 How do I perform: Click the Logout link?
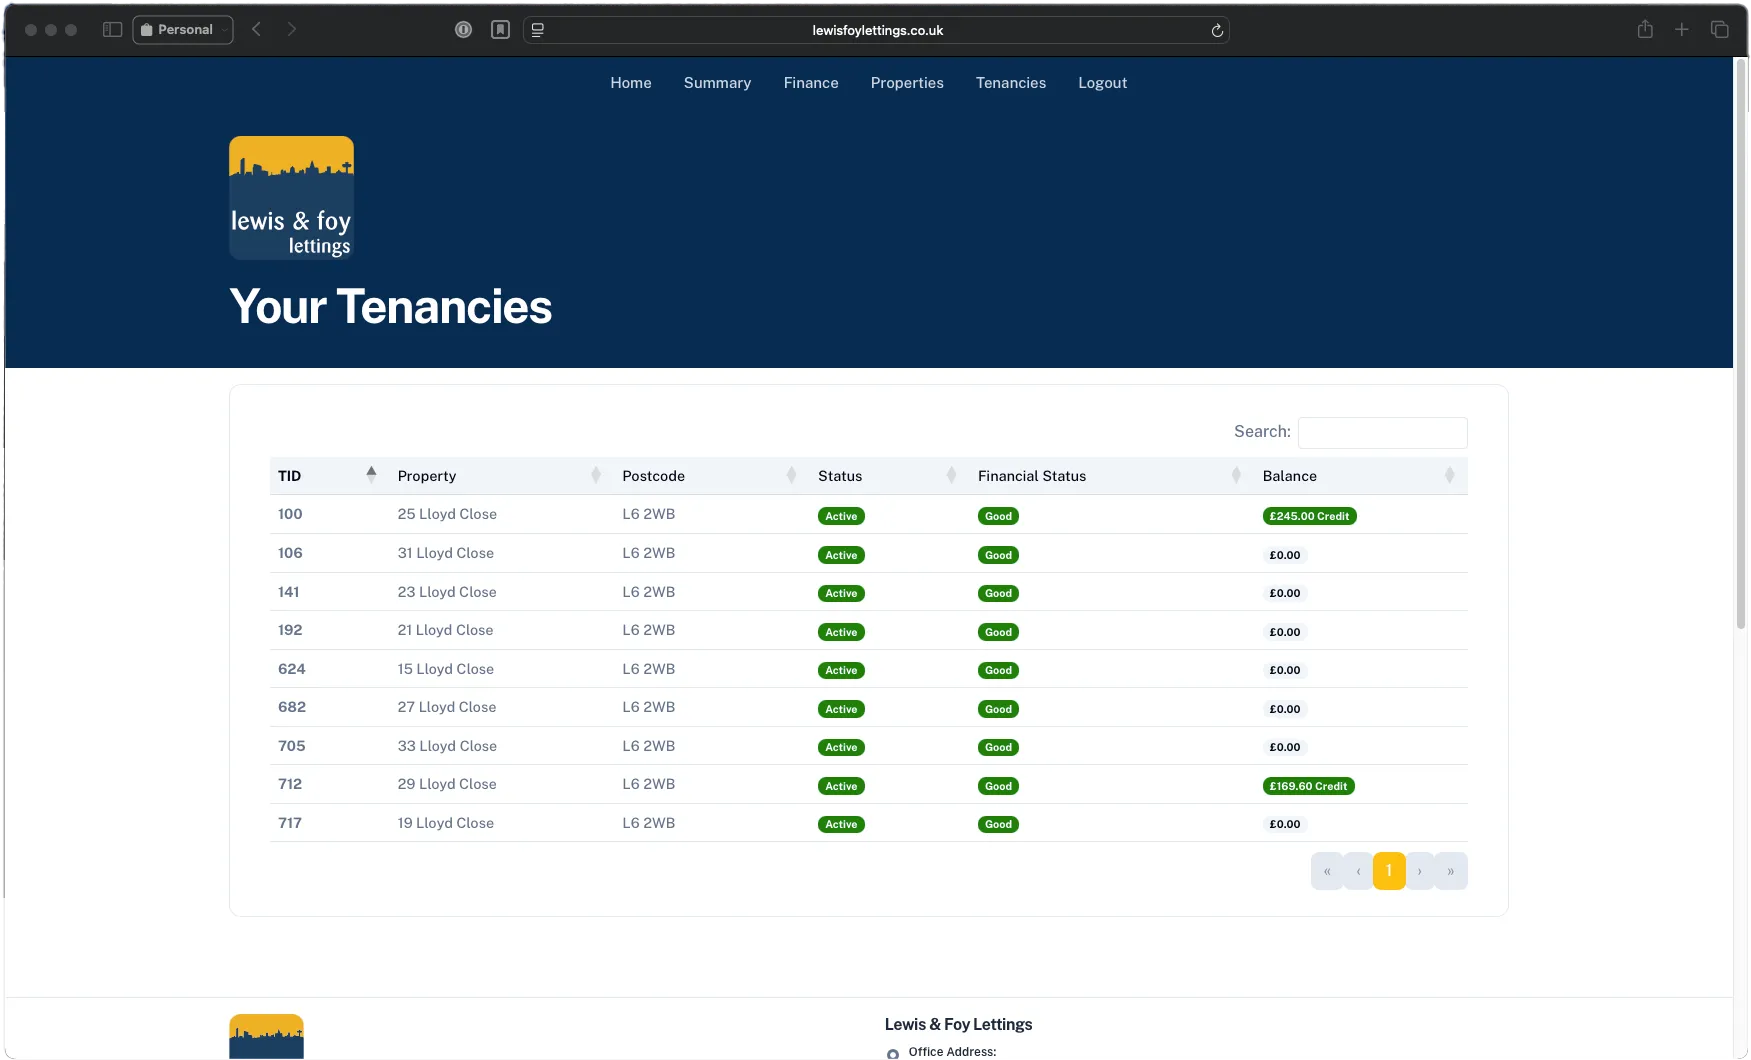(1102, 83)
